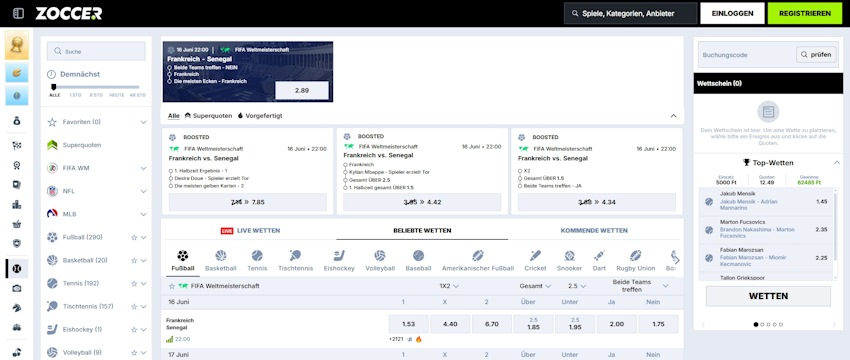Screen dimensions: 850x360
Task: Star the FIFA Weltmeisterschaft league header
Action: [171, 286]
